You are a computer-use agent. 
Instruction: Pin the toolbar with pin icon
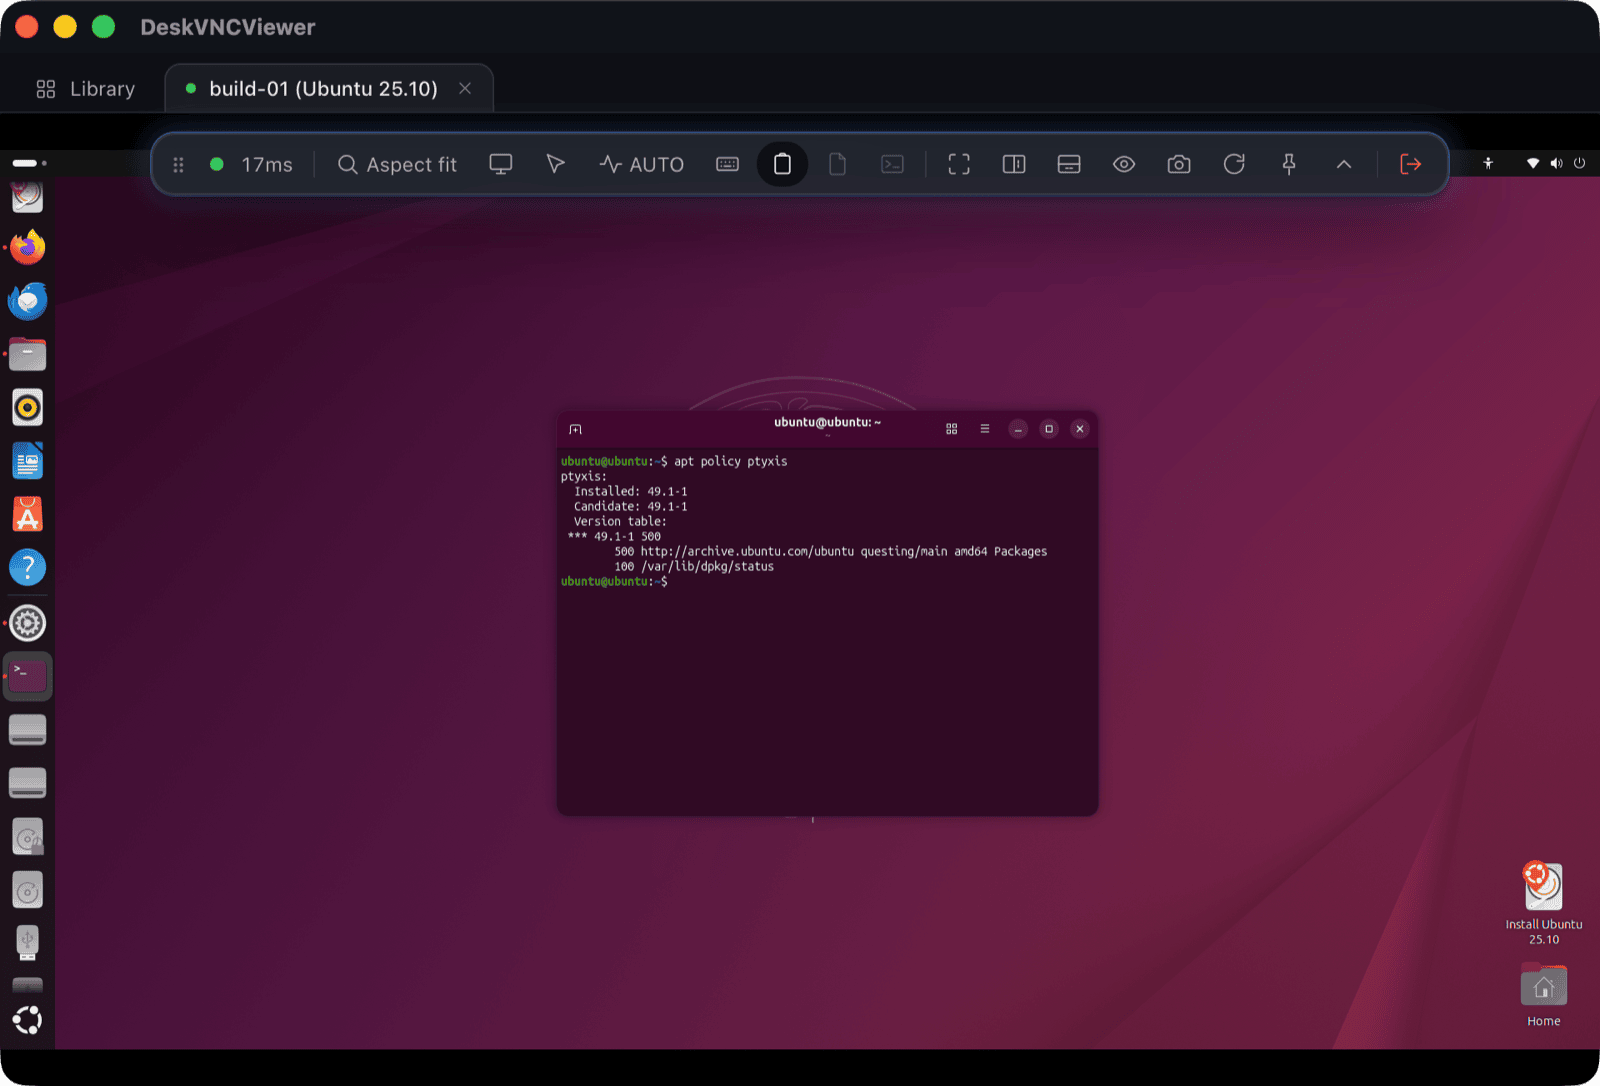point(1289,164)
